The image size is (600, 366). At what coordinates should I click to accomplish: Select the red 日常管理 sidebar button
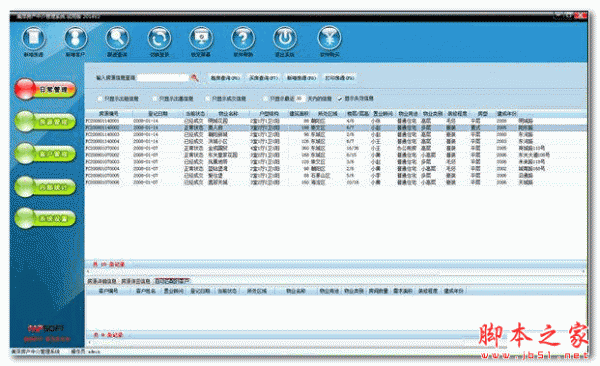(x=45, y=90)
